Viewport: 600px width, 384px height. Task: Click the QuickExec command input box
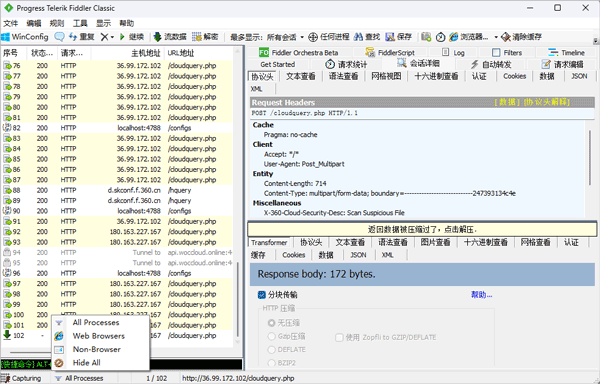click(x=121, y=364)
